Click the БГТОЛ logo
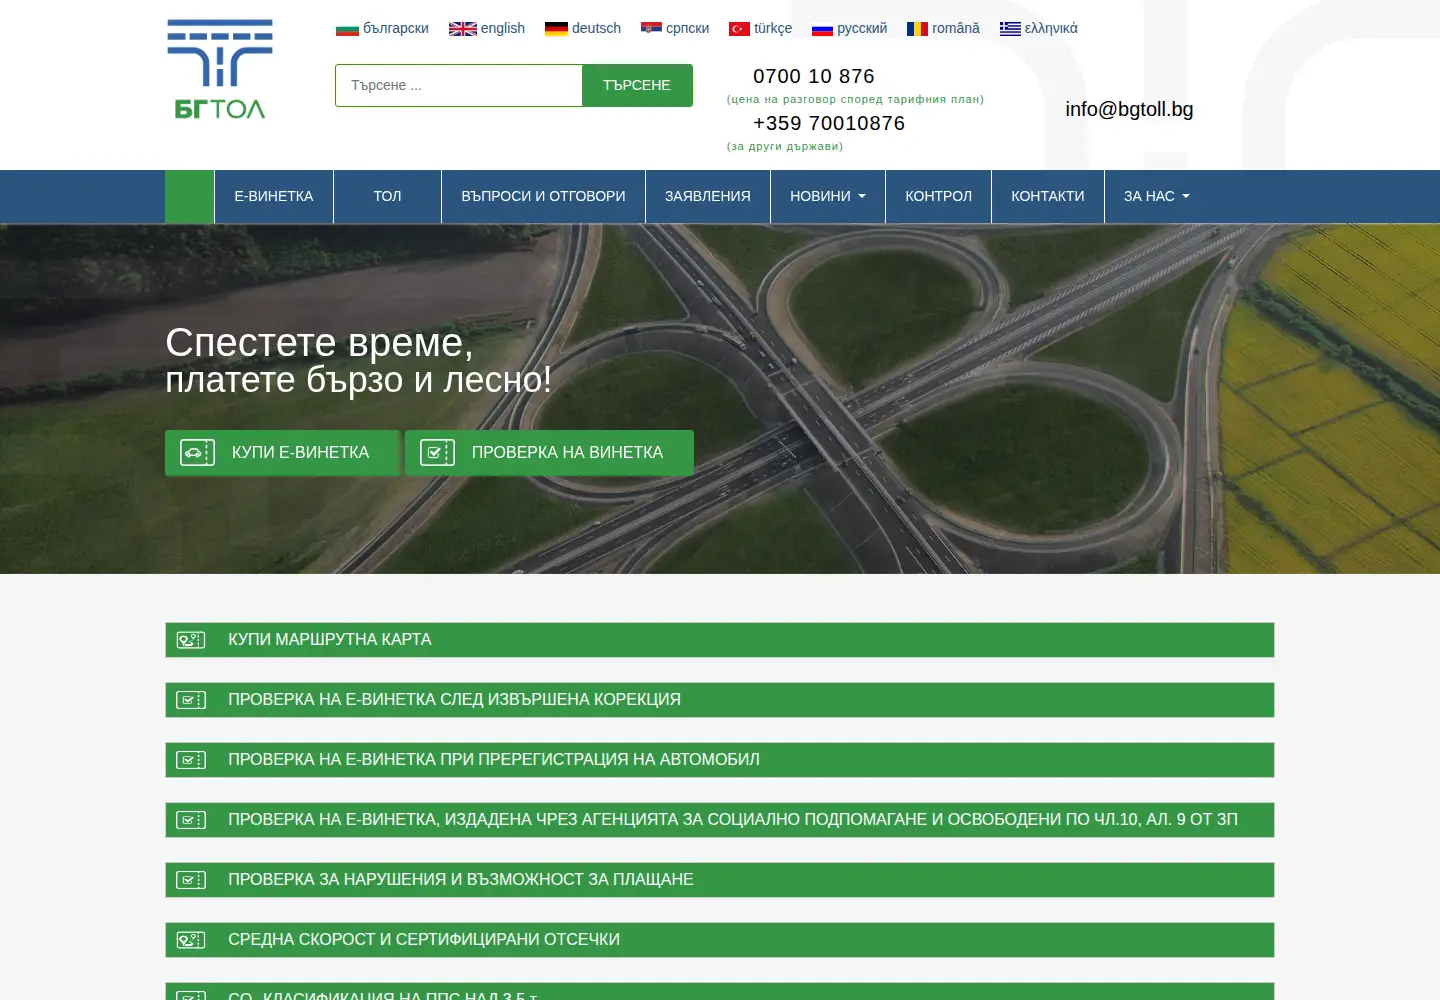 (x=220, y=70)
